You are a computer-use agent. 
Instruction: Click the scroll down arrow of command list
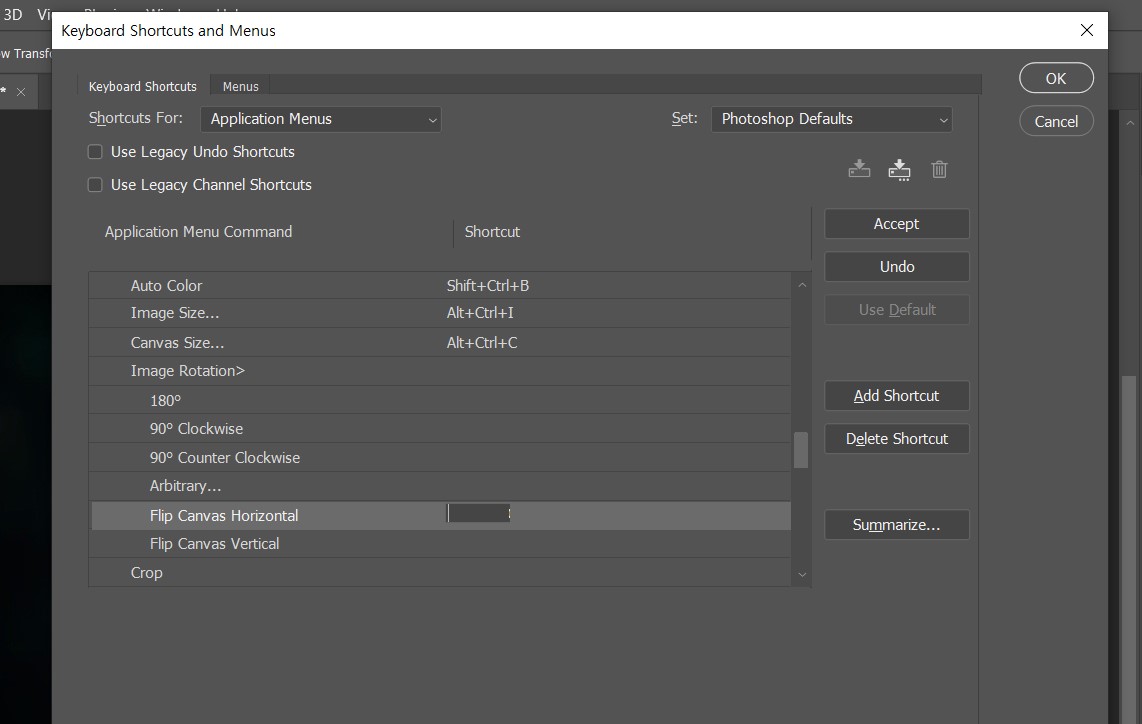pos(802,574)
